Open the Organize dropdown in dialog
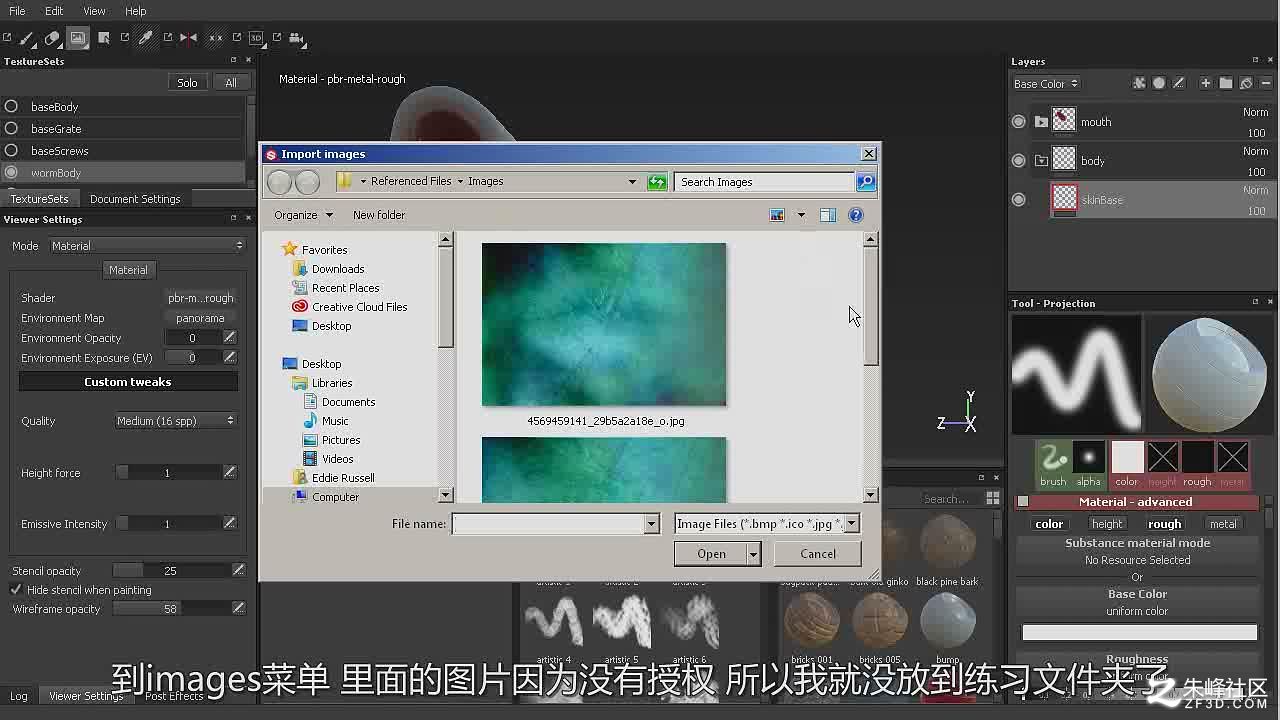 [x=303, y=215]
